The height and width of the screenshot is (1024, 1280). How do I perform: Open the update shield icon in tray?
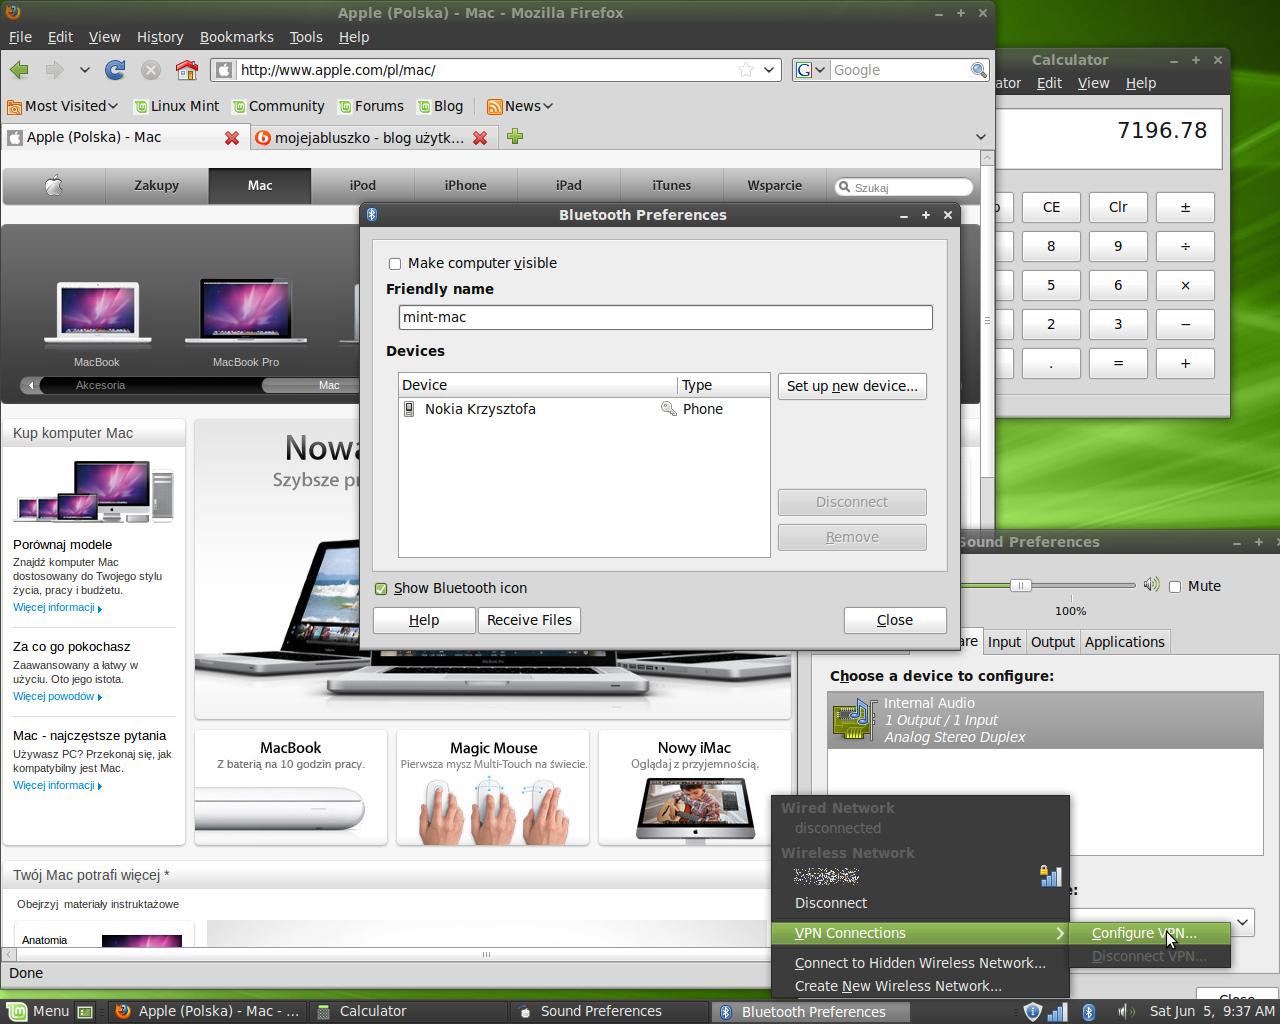coord(1033,1011)
